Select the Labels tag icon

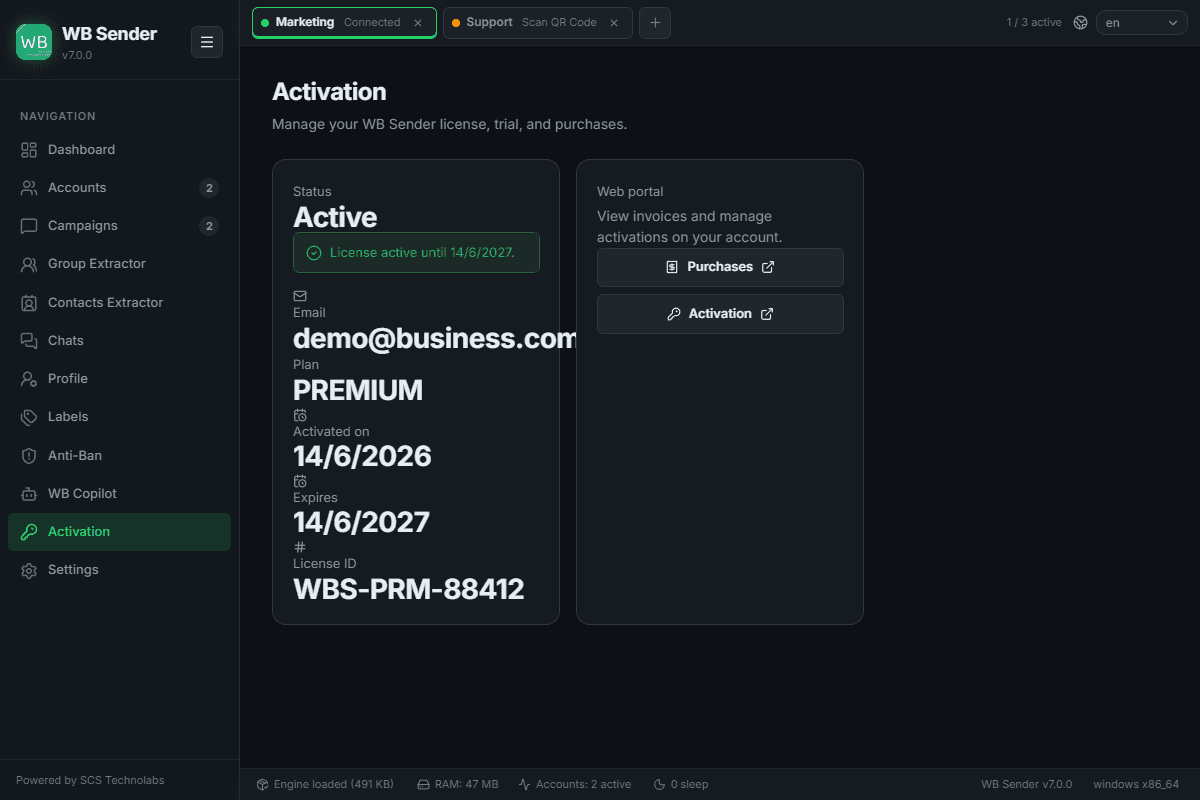[29, 417]
